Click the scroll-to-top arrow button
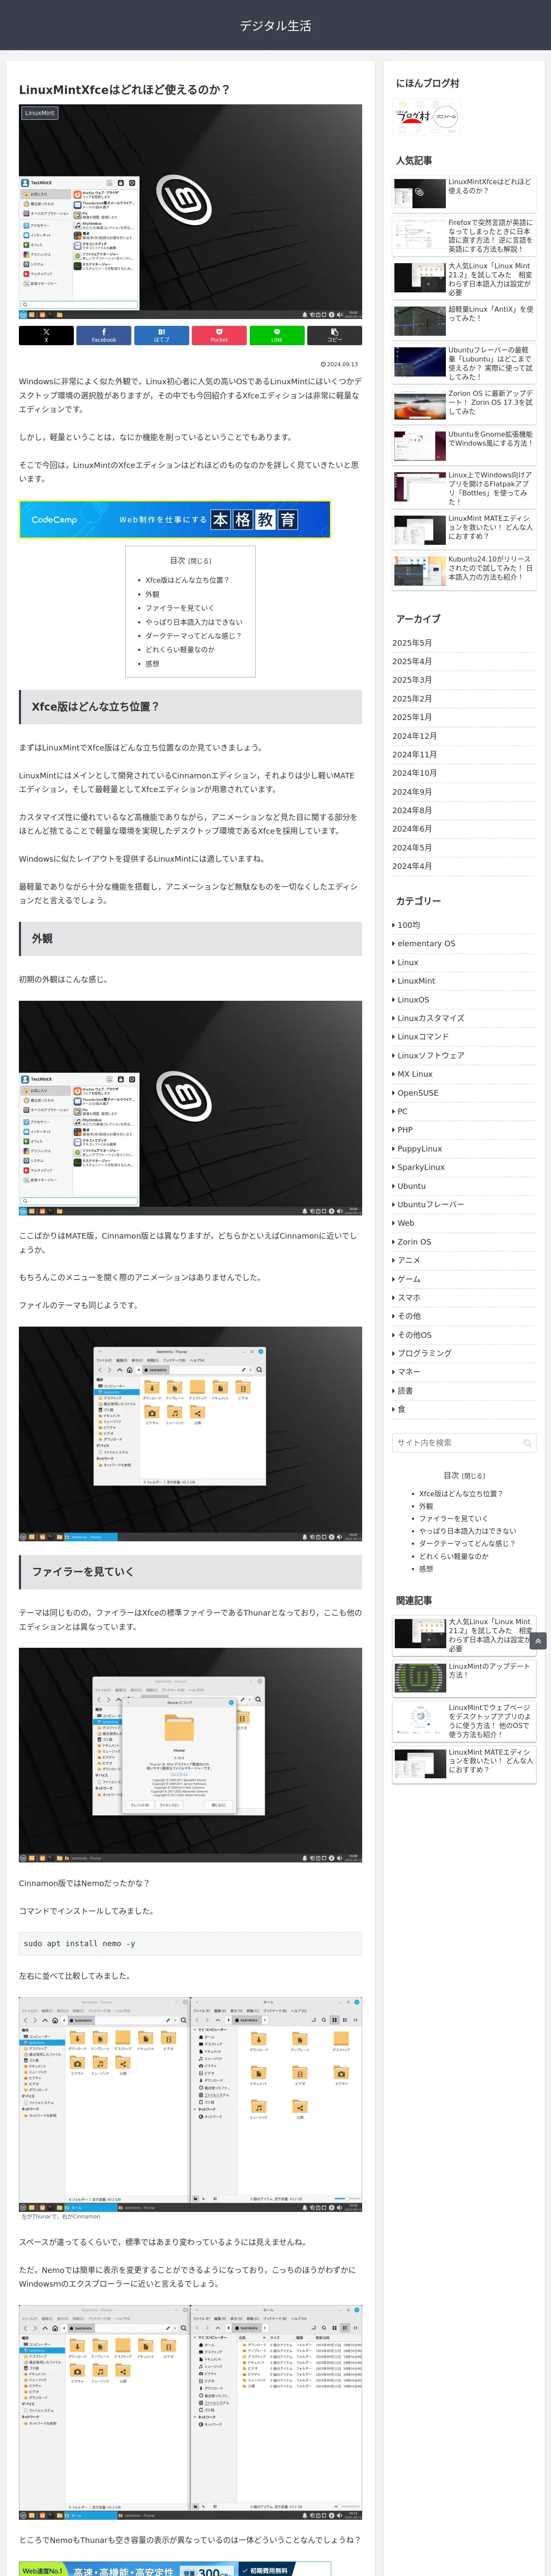Viewport: 551px width, 2576px height. (538, 1641)
